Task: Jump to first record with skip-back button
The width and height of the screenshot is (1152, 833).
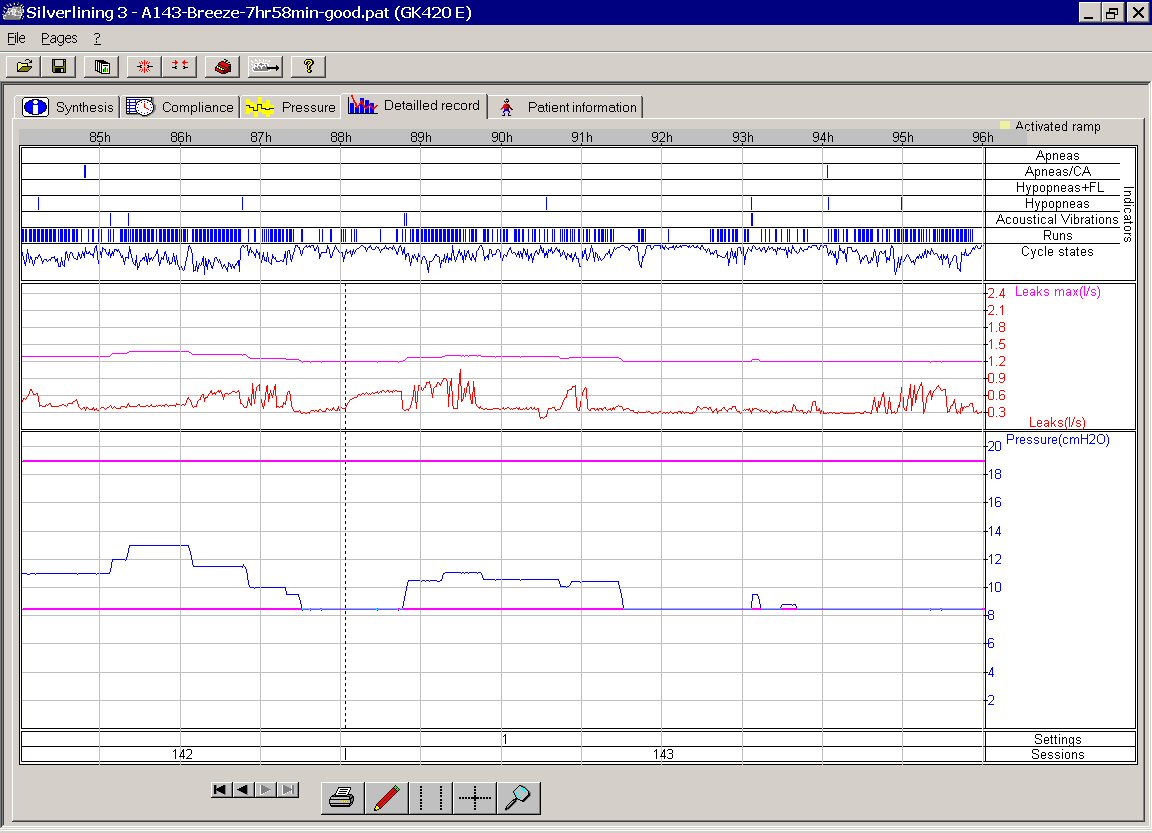Action: click(221, 790)
